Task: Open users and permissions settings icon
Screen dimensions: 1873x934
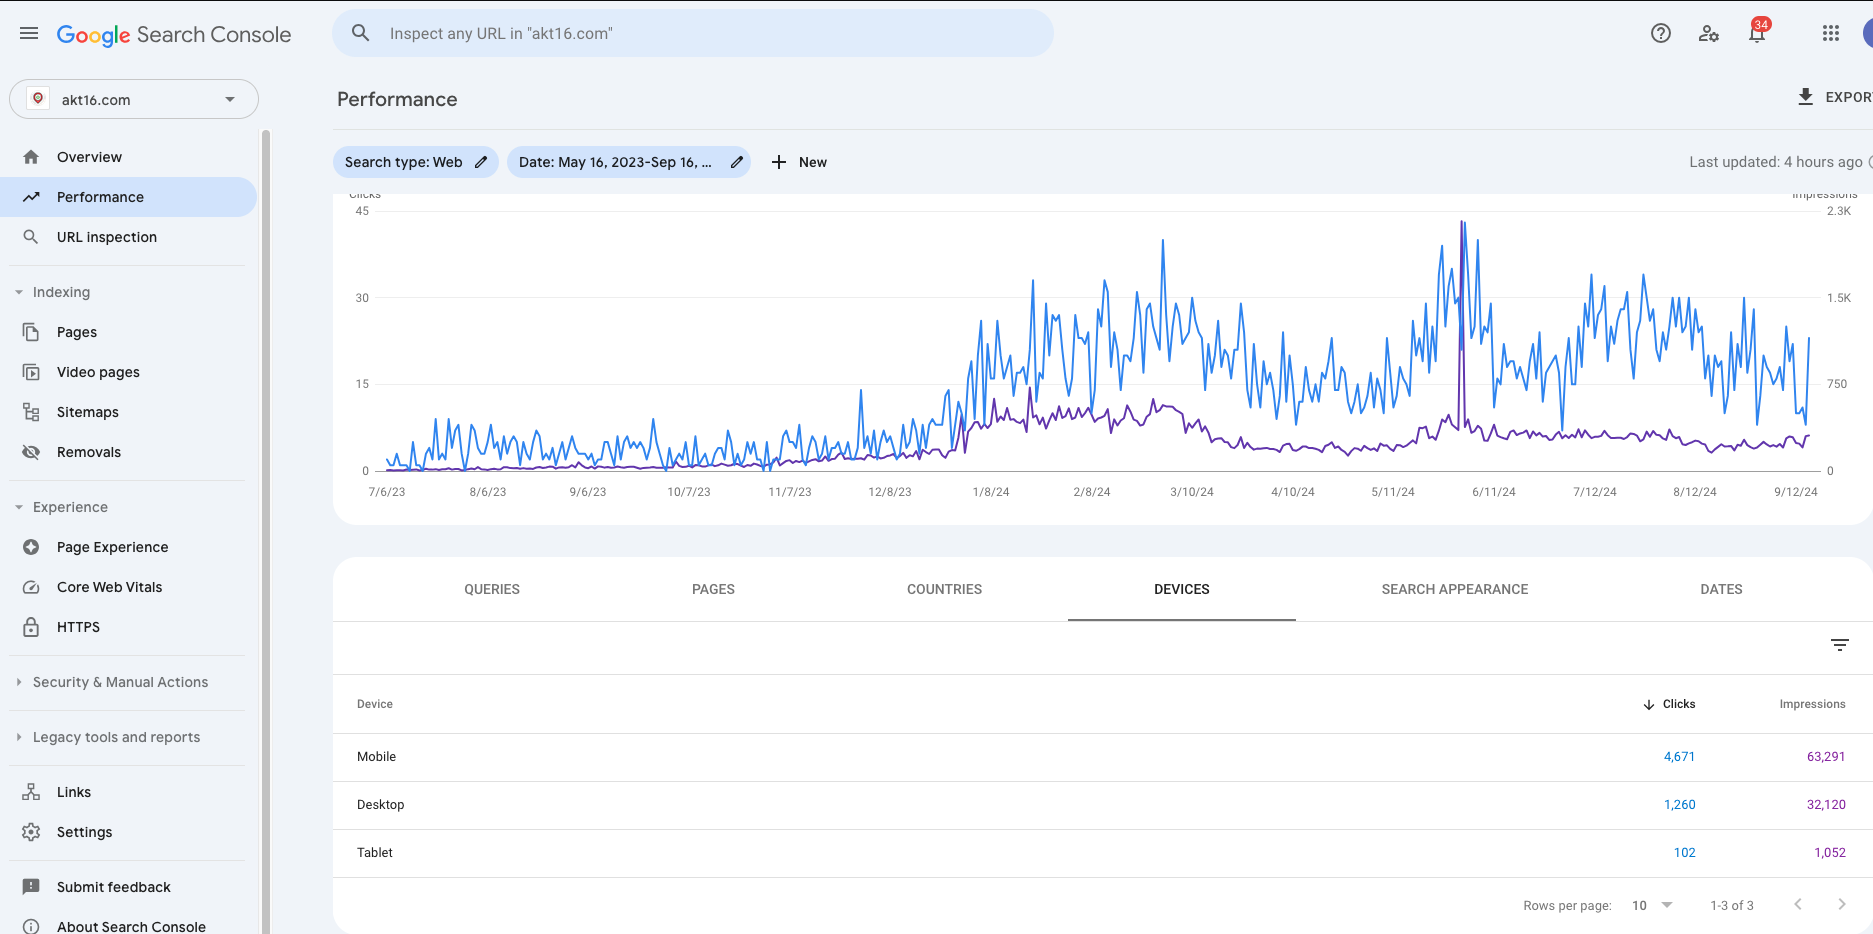Action: coord(1709,33)
